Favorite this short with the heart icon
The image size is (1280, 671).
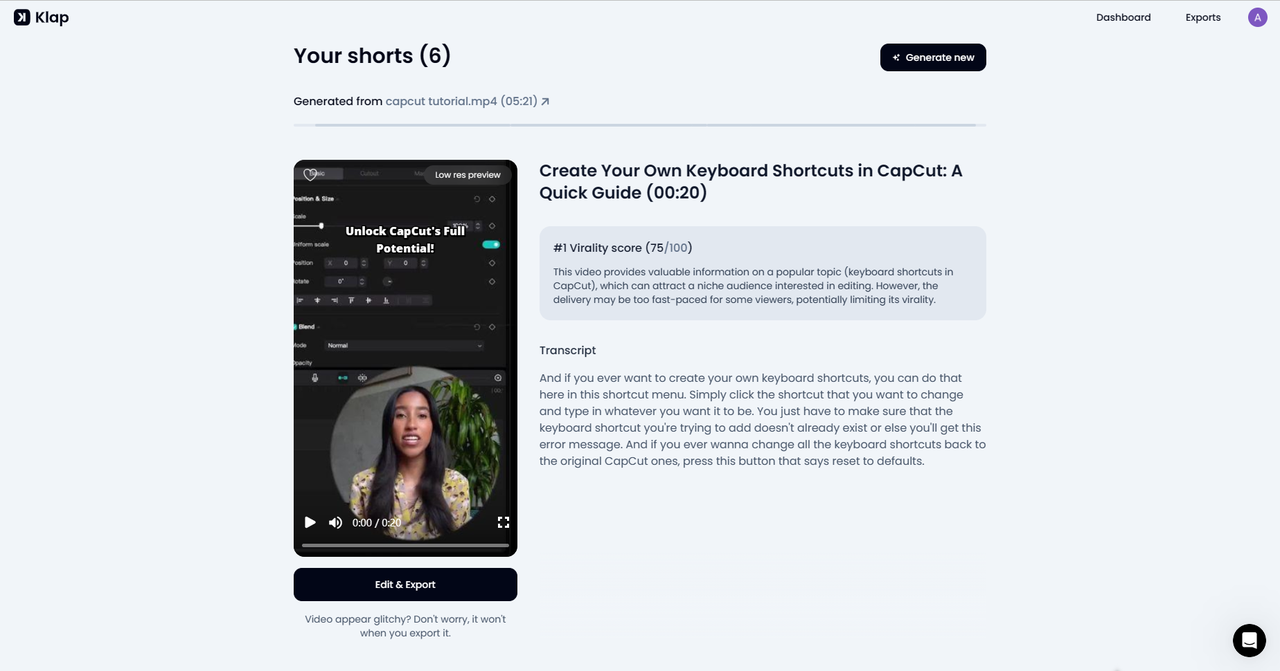pos(310,174)
